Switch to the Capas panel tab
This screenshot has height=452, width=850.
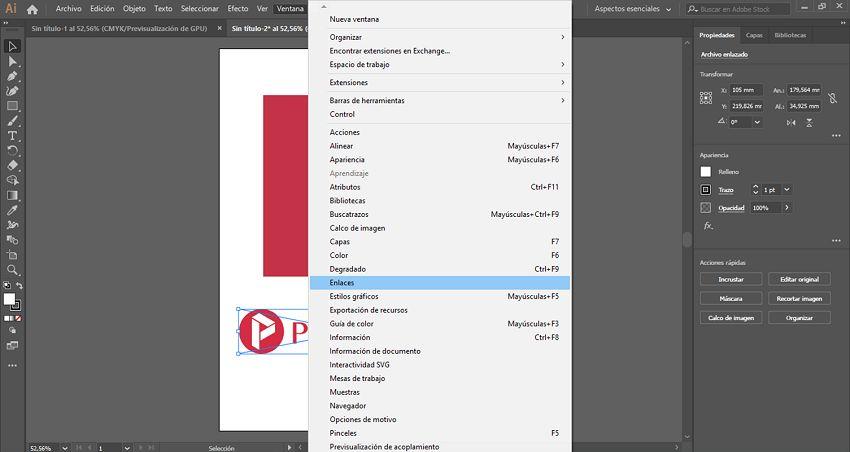click(x=754, y=35)
